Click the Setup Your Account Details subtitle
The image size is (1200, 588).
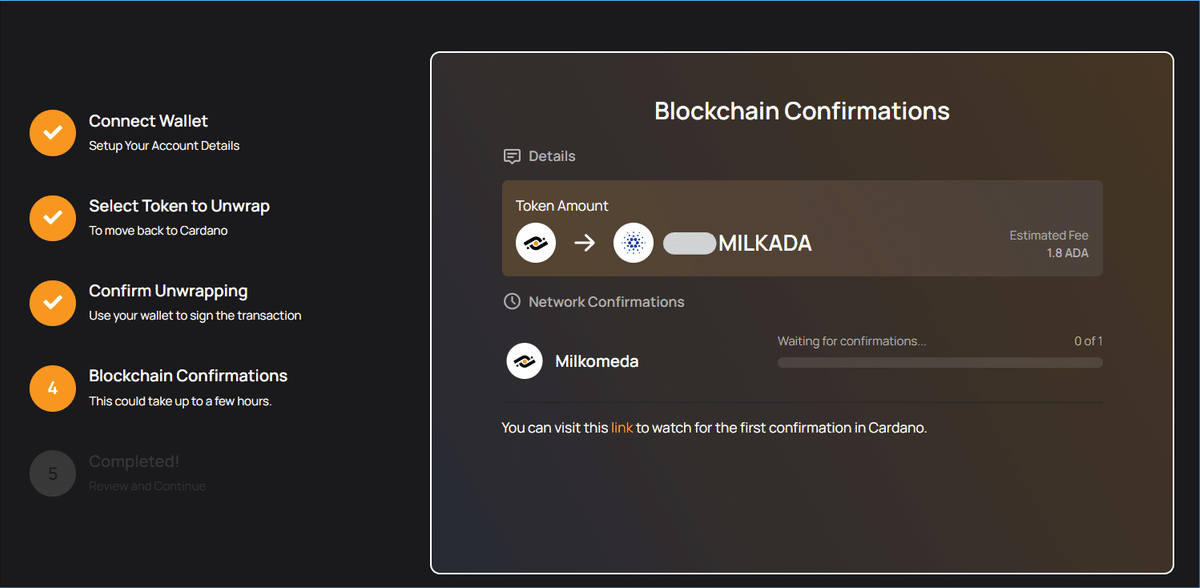(164, 146)
